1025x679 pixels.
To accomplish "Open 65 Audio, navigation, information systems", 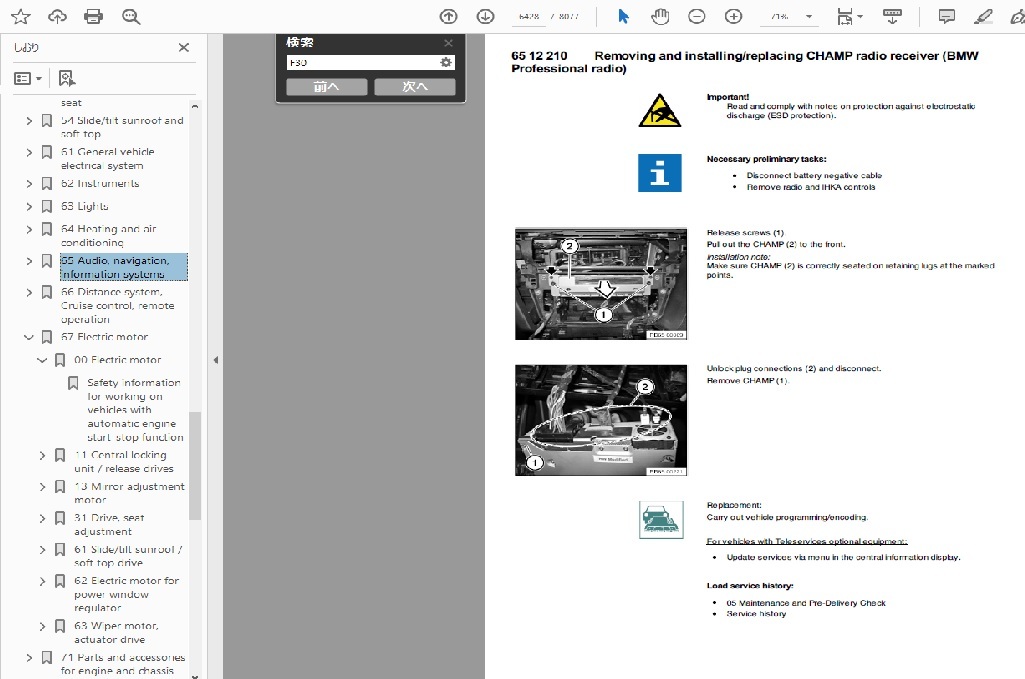I will click(124, 267).
